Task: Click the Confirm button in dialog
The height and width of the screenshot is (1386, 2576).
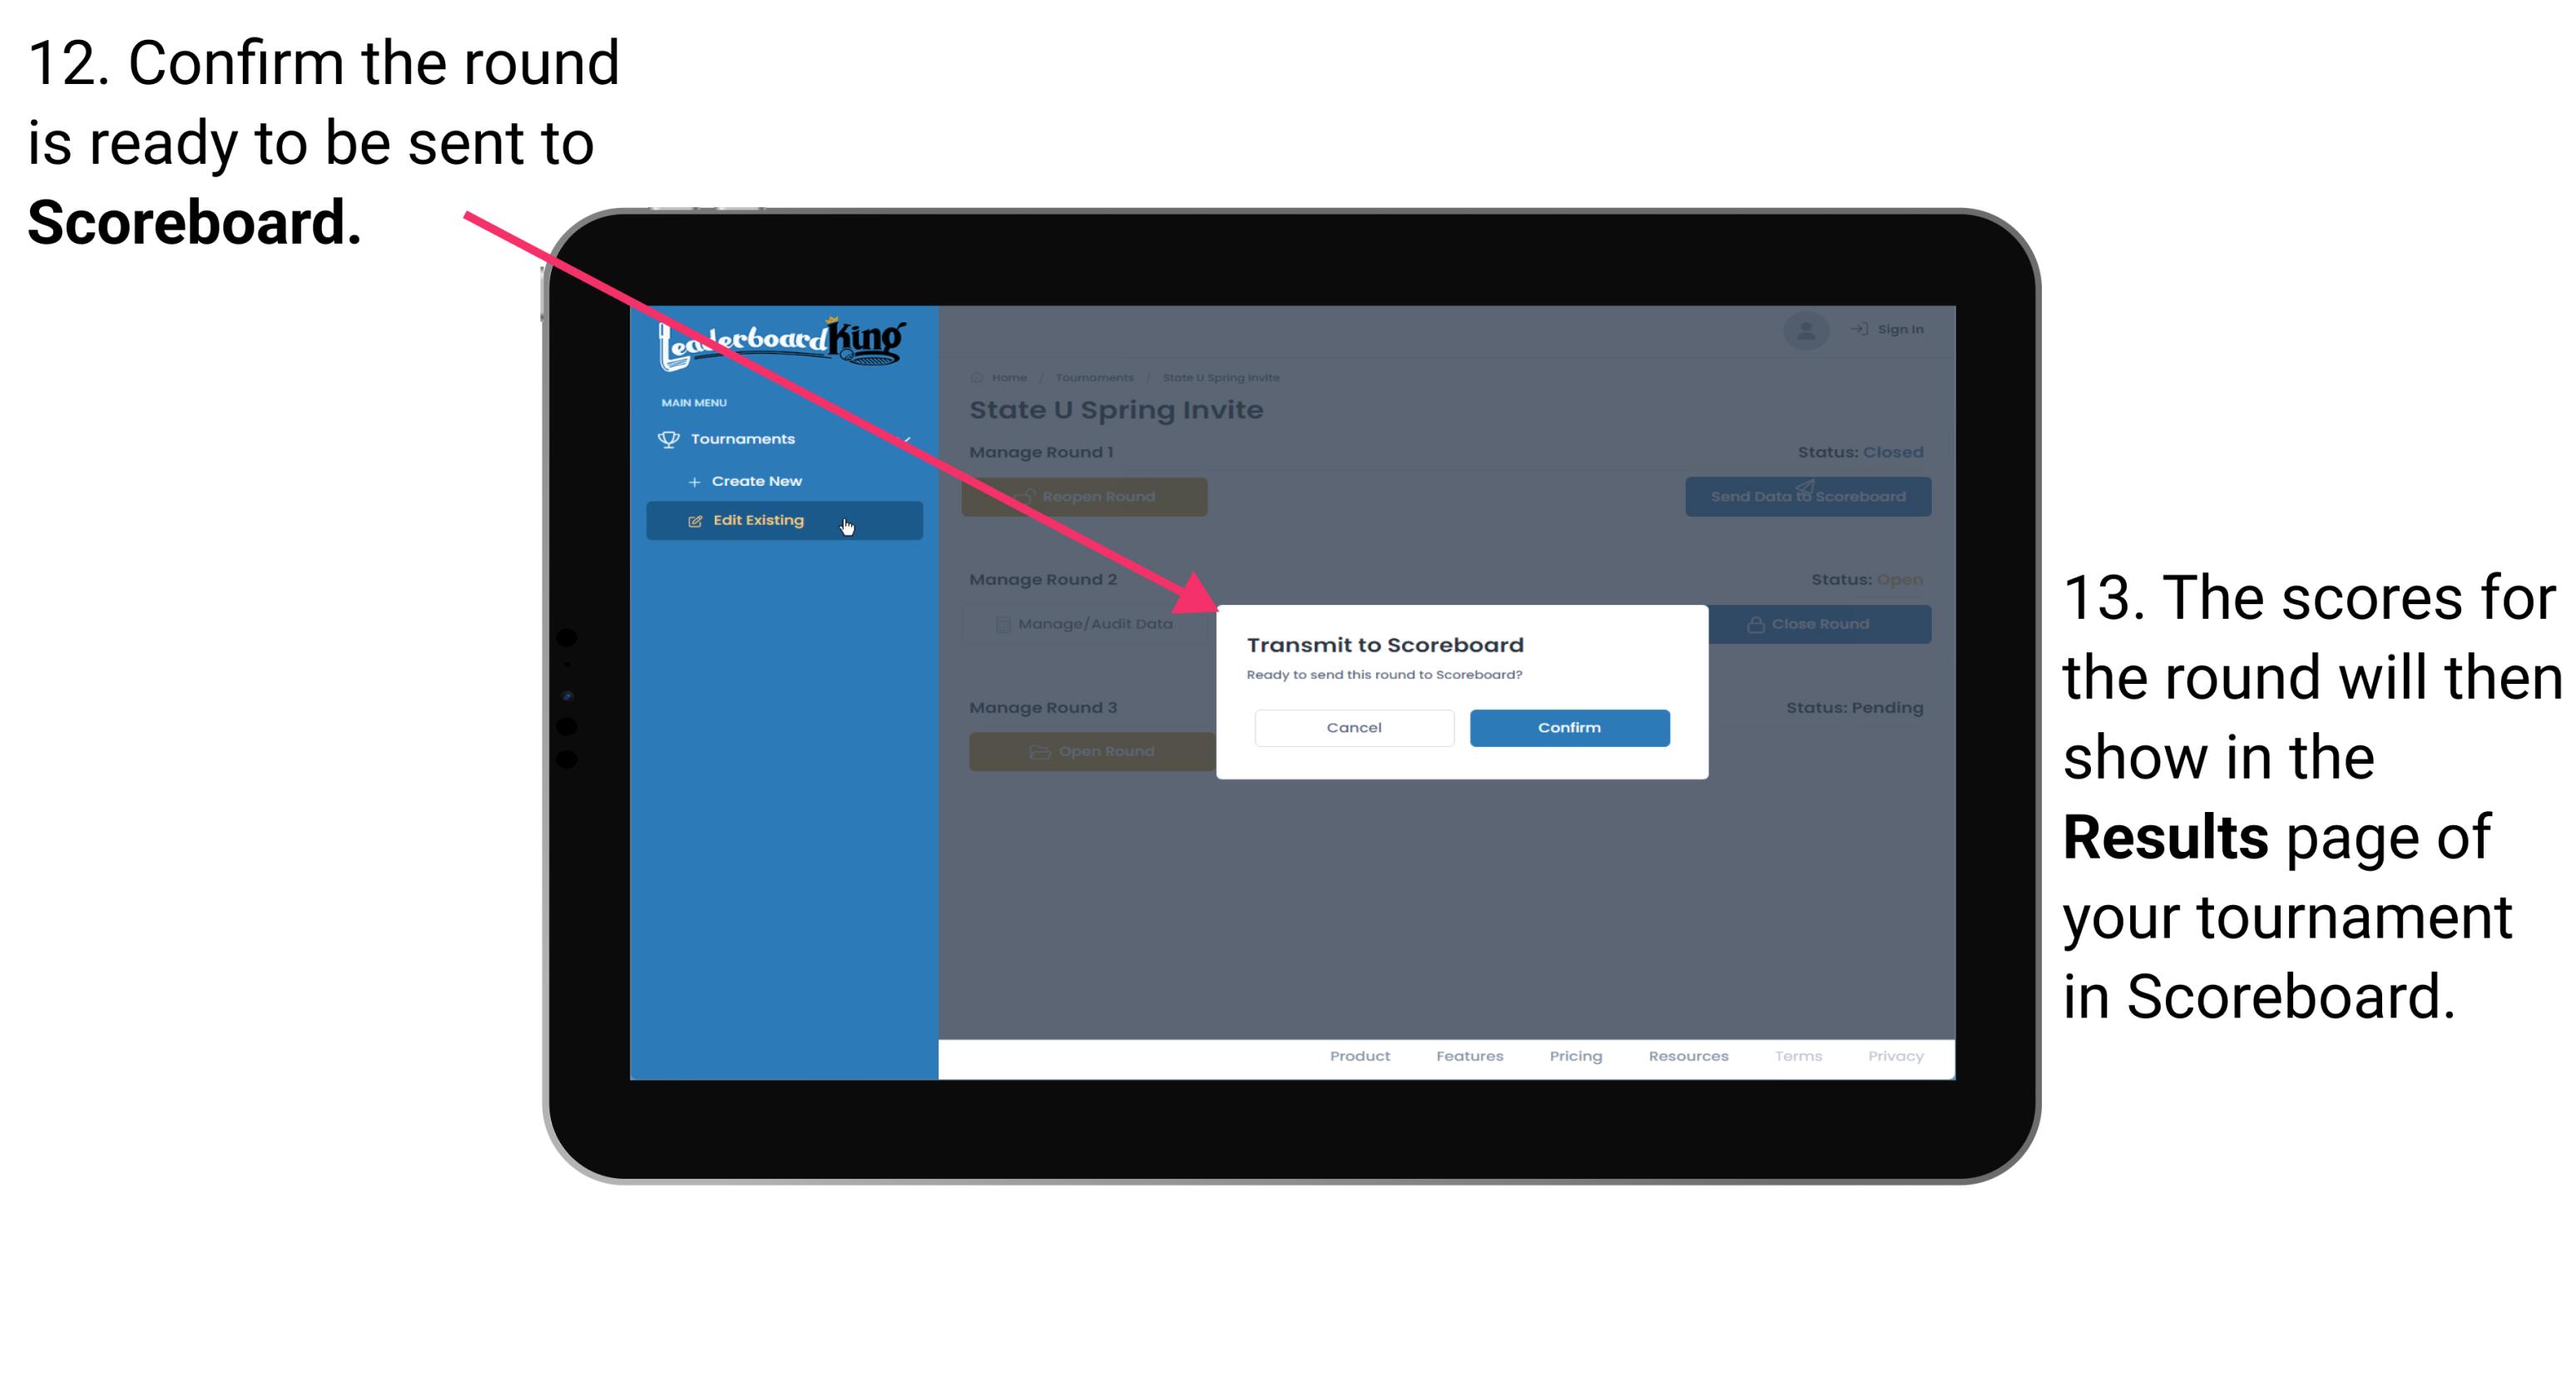Action: [1567, 725]
